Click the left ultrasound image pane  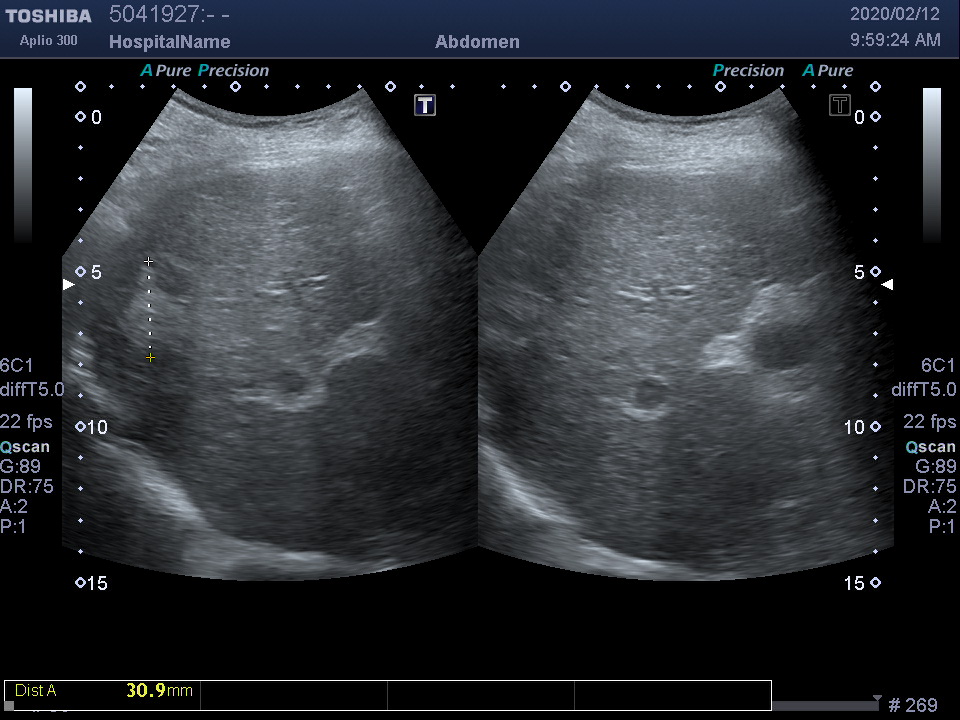(269, 334)
